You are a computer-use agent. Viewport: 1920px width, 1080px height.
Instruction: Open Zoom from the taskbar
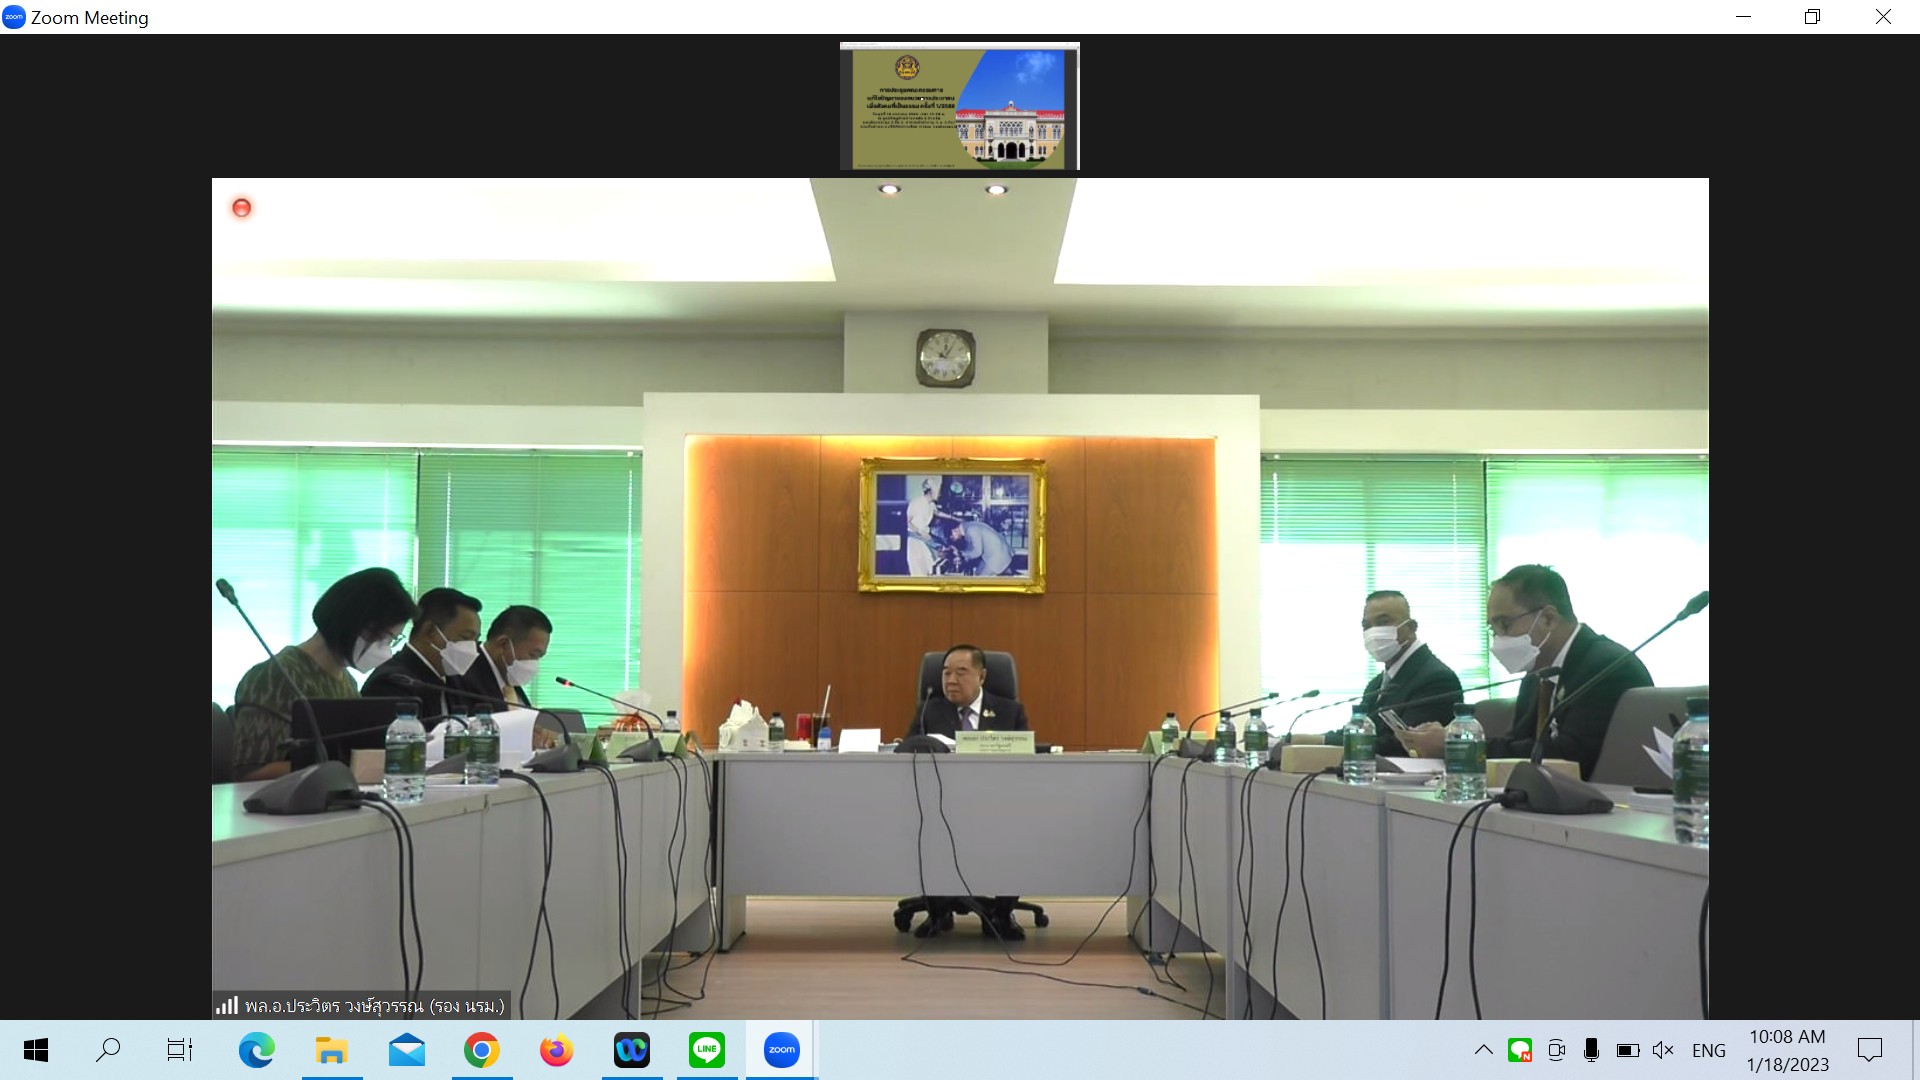[x=781, y=1050]
